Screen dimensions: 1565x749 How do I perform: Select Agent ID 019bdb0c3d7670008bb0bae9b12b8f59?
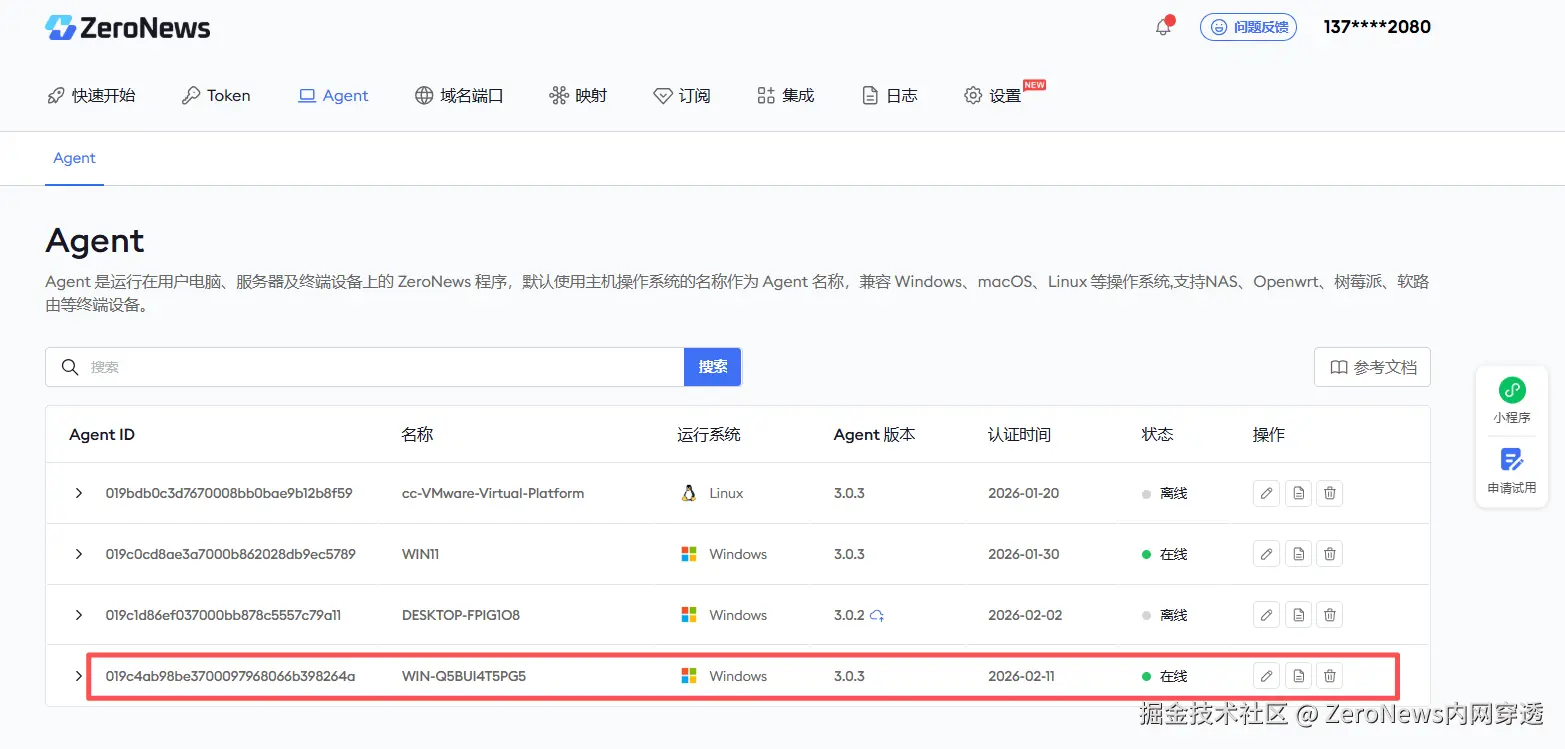pos(229,493)
